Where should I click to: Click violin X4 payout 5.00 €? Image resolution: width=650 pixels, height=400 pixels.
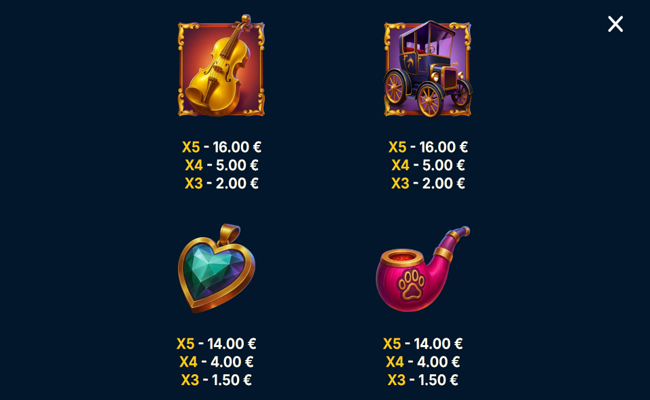point(222,165)
